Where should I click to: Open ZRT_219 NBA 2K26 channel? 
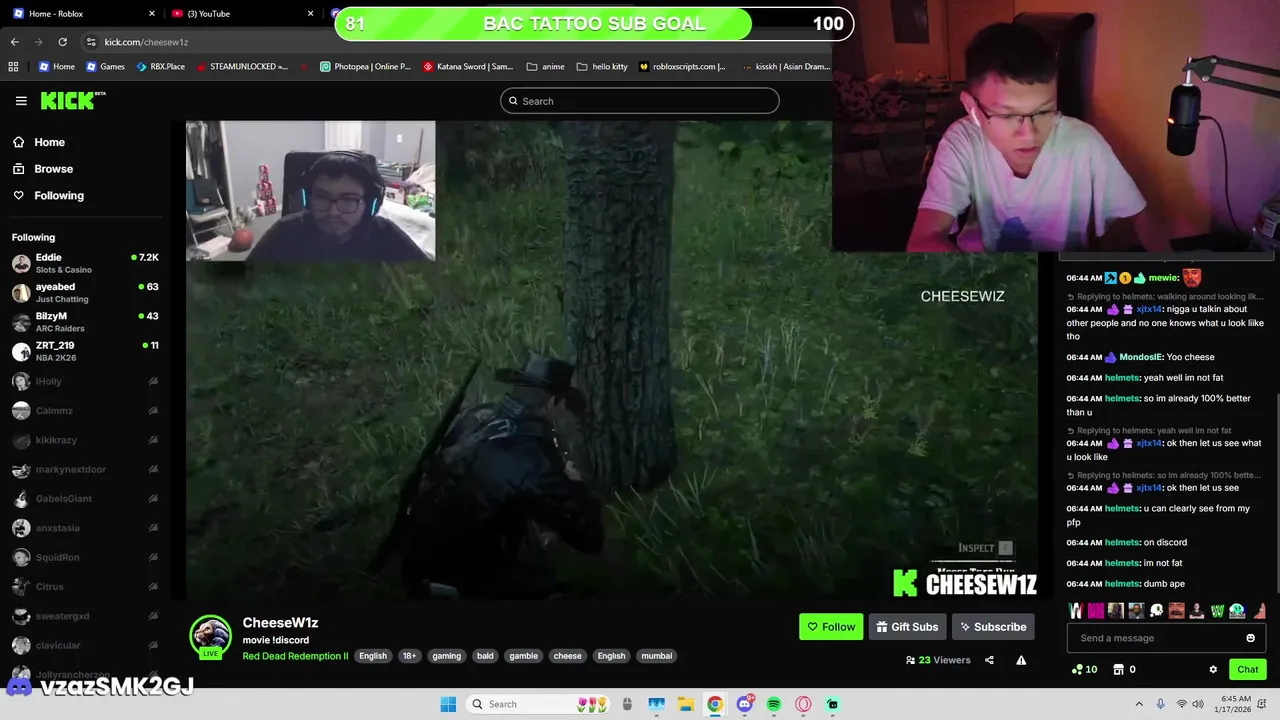[85, 351]
